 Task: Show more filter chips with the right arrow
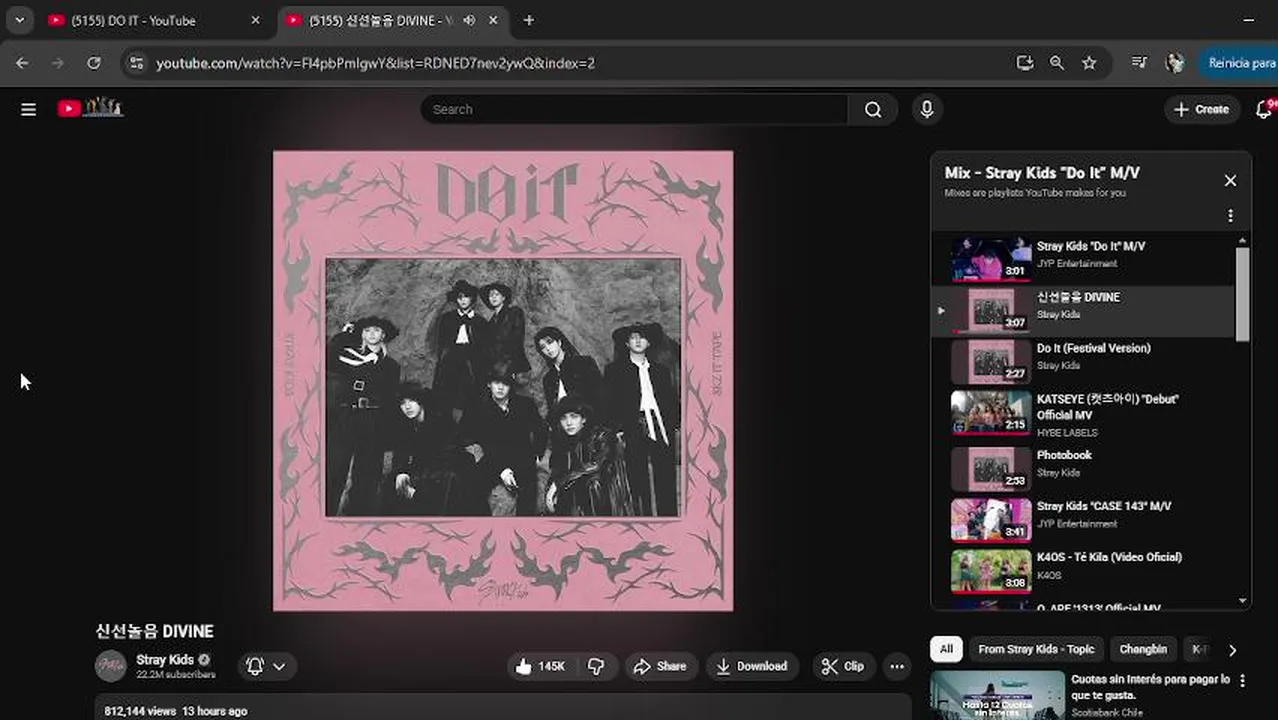1232,650
